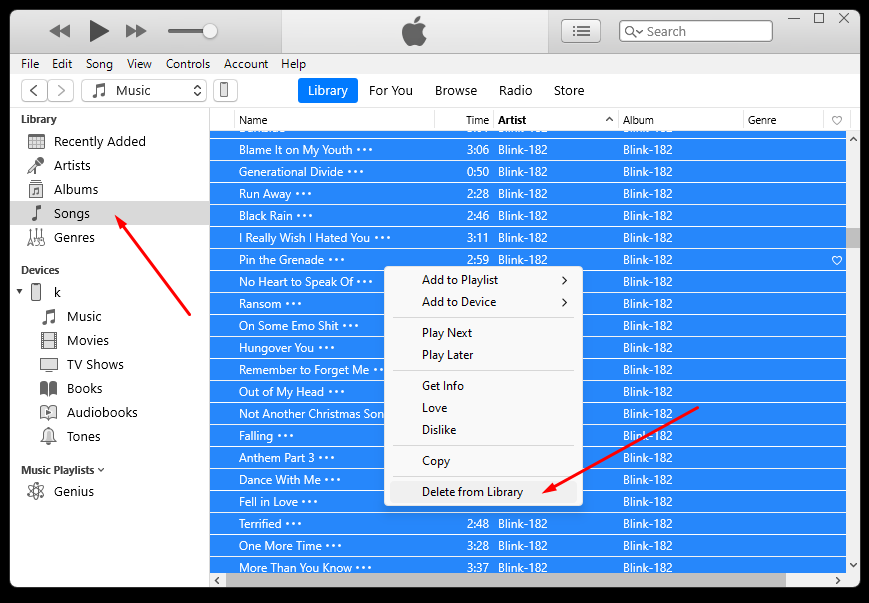This screenshot has width=869, height=603.
Task: Select Albums in the Library sidebar
Action: [x=110, y=190]
